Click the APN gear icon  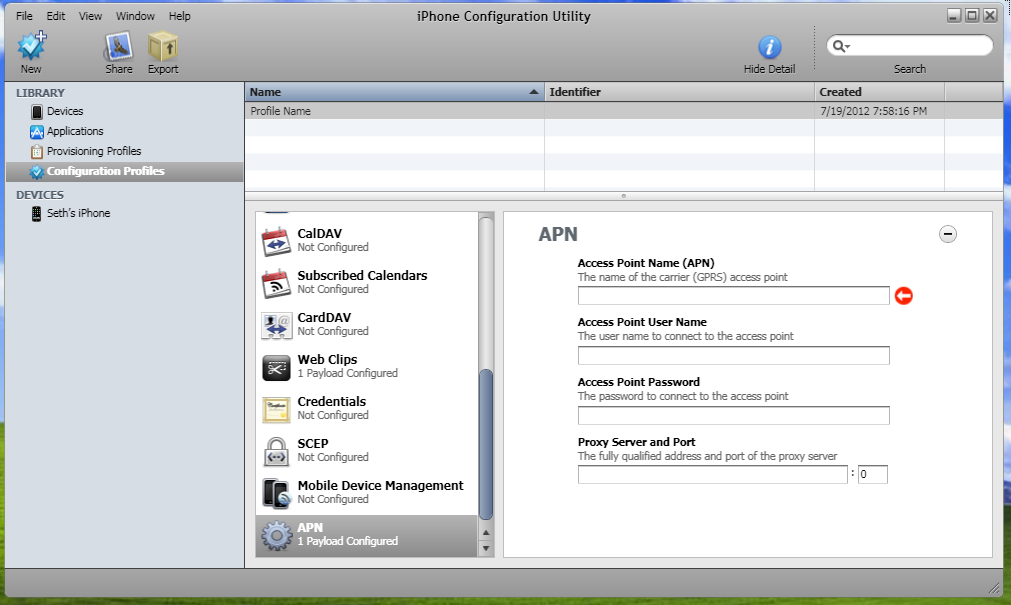pyautogui.click(x=277, y=535)
